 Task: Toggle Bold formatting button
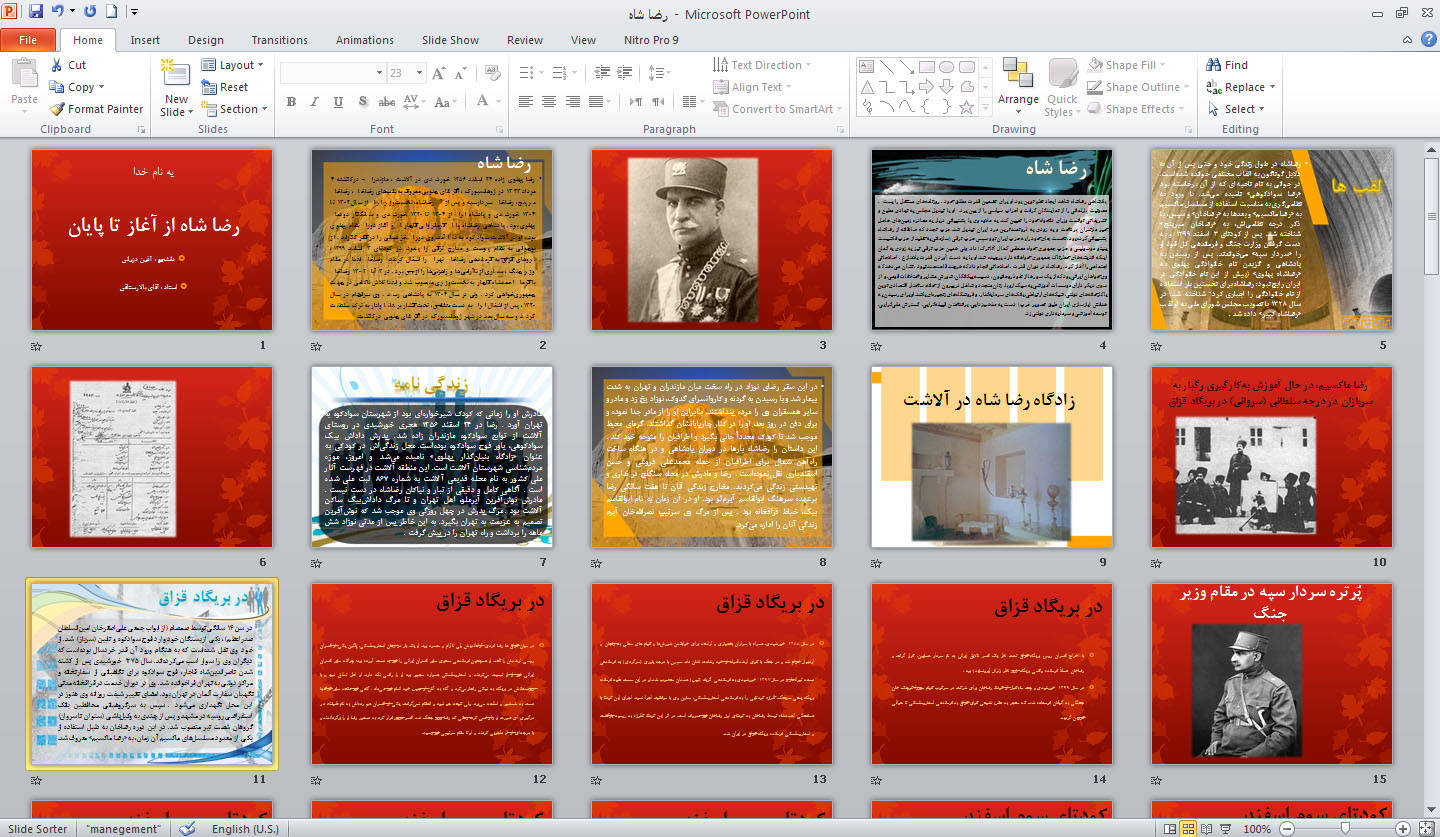(291, 101)
